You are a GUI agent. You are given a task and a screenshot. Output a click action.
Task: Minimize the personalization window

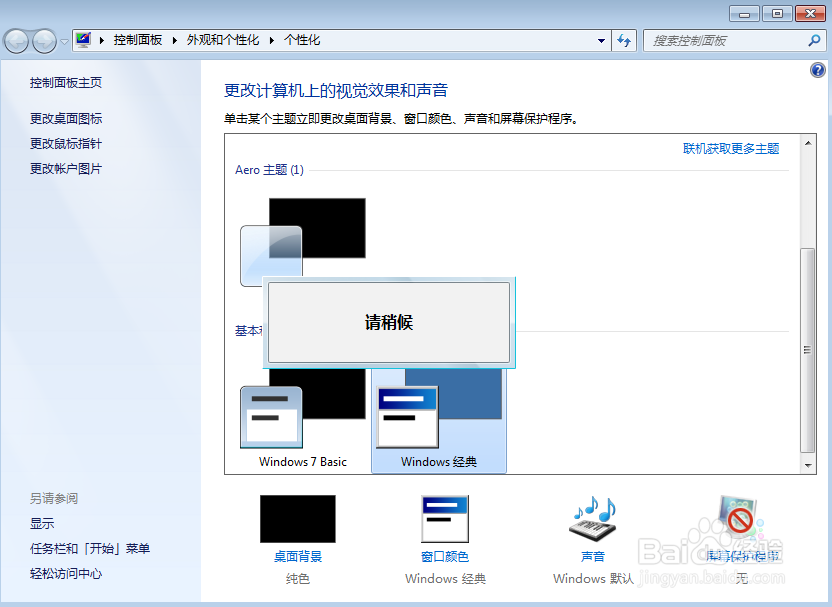[x=744, y=14]
